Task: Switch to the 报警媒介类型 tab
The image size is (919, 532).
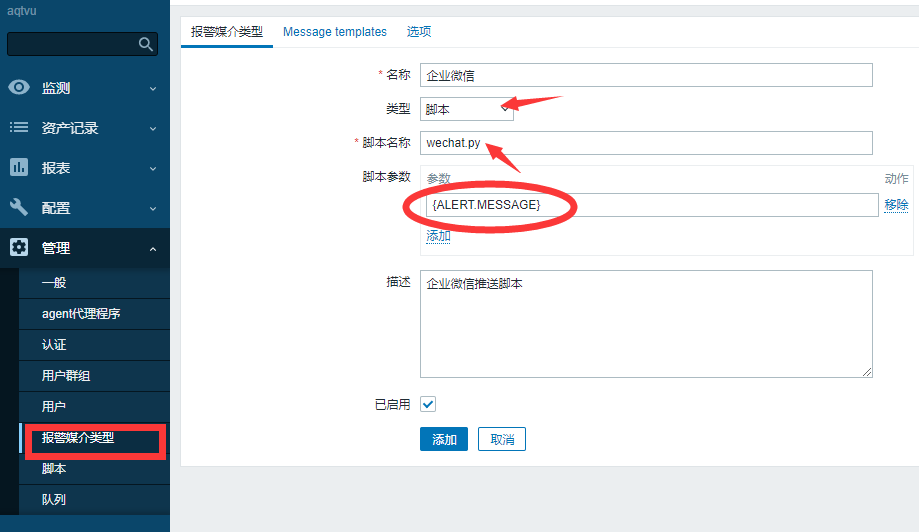Action: (227, 32)
